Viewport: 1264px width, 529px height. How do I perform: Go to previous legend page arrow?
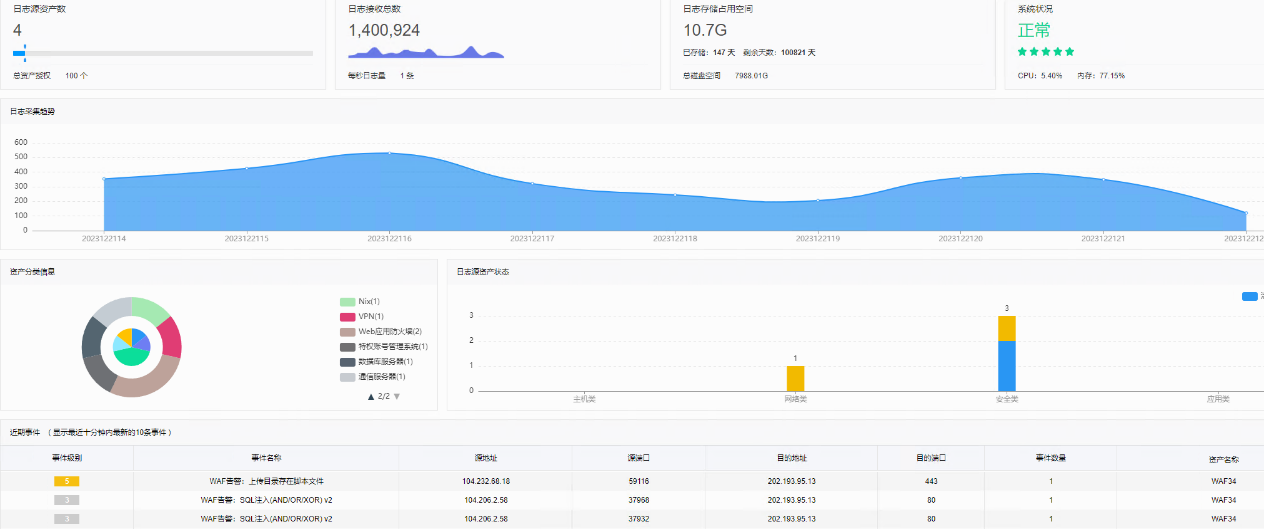(371, 397)
